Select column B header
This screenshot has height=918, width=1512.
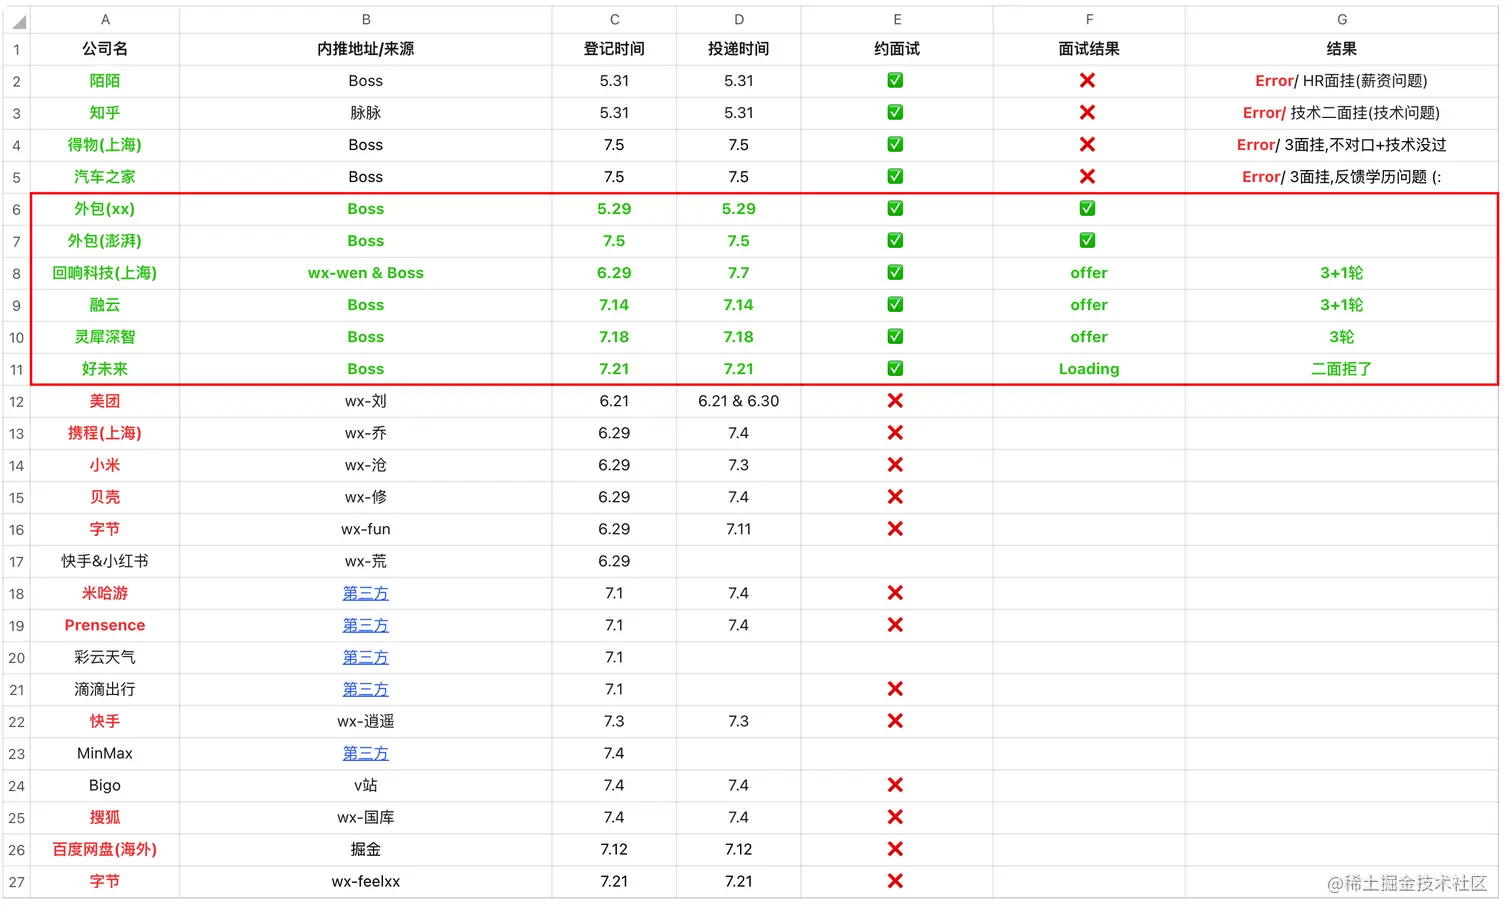pos(366,20)
